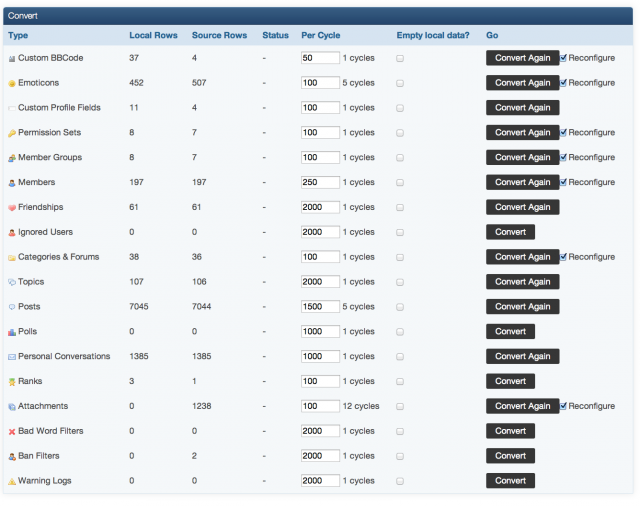Enable Empty local data for Posts
Screen dimensions: 640x506
click(x=400, y=307)
